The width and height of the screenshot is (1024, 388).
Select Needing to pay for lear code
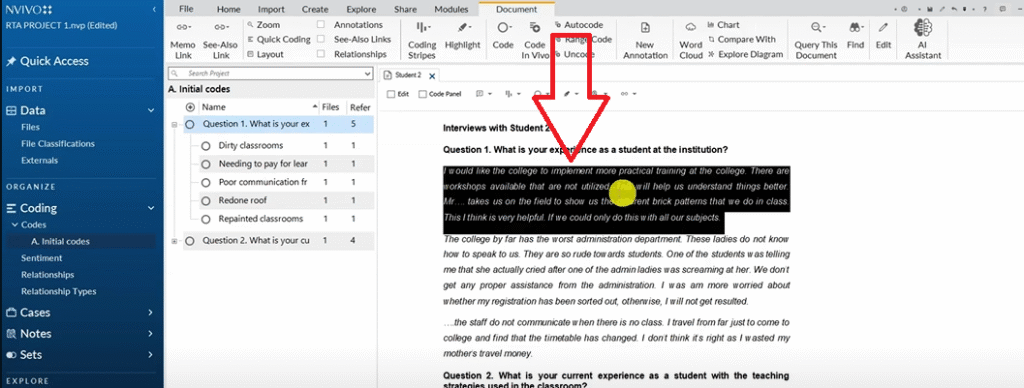click(263, 163)
